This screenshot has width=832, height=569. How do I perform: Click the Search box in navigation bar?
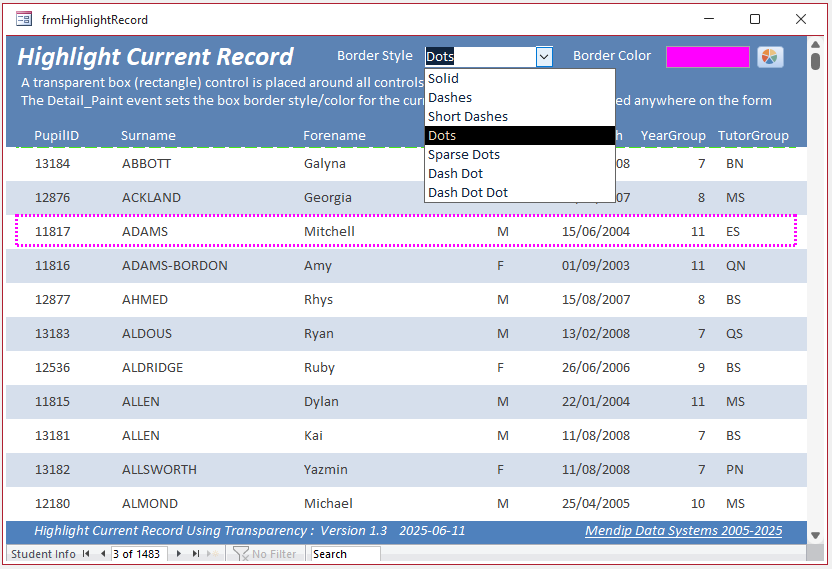[345, 554]
